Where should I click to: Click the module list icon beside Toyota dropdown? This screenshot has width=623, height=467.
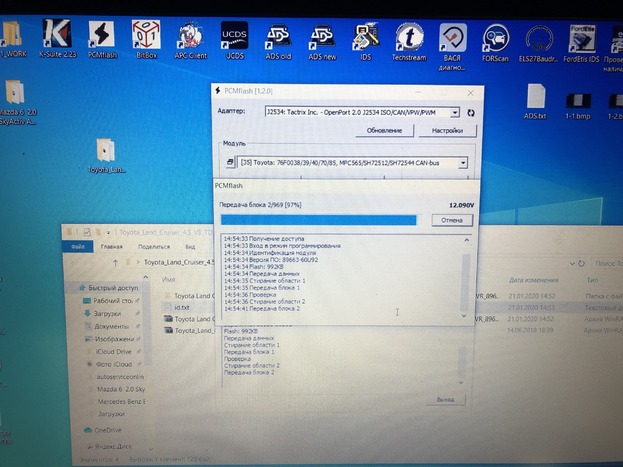(x=230, y=162)
